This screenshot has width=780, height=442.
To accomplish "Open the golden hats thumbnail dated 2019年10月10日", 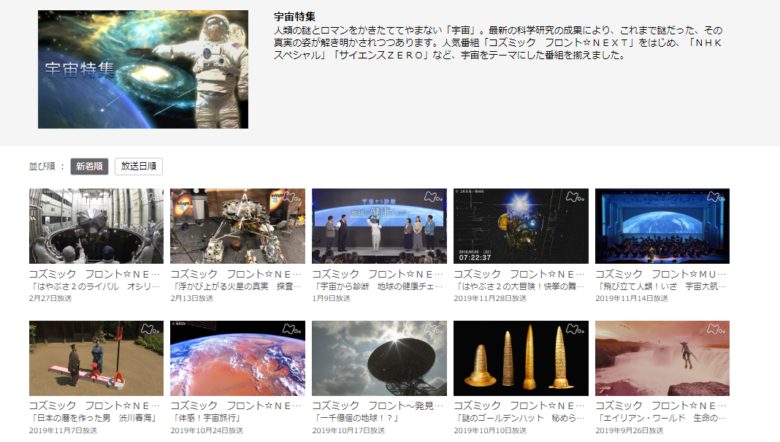I will pyautogui.click(x=521, y=358).
